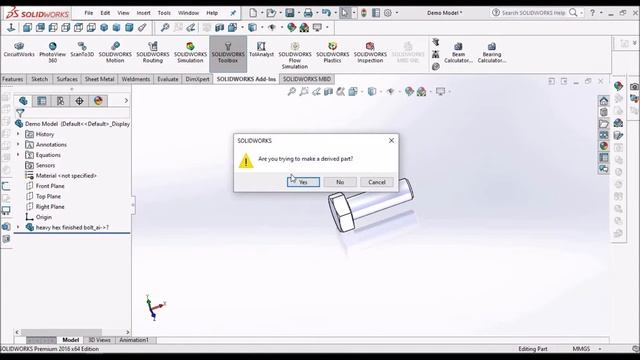The image size is (640, 360).
Task: Expand the heavy hex finished bolt node
Action: pos(18,227)
